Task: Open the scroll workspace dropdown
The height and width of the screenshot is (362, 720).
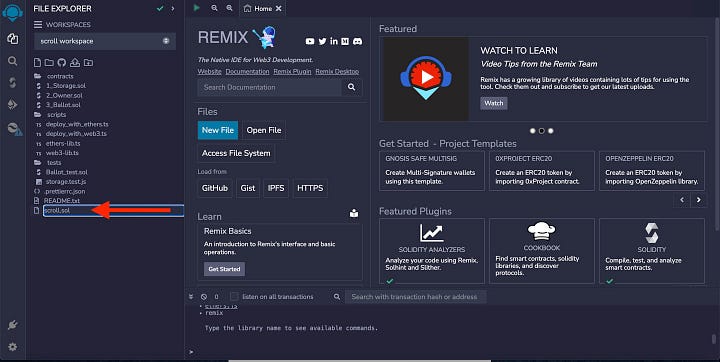Action: (105, 41)
